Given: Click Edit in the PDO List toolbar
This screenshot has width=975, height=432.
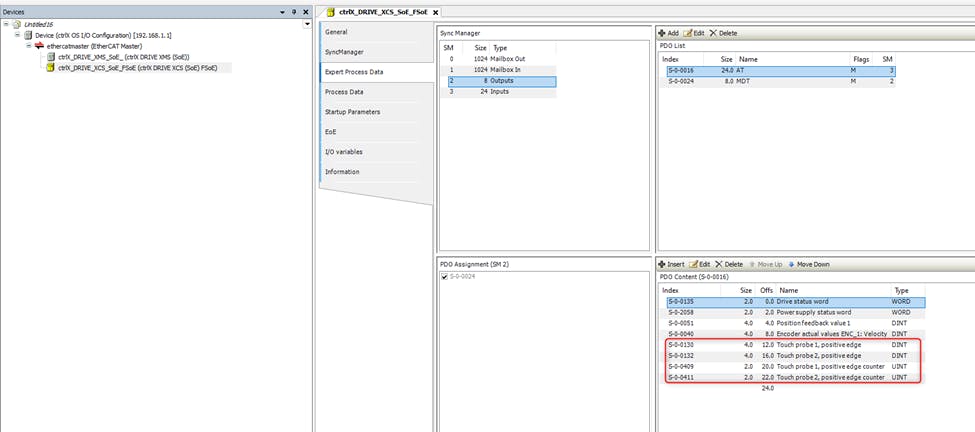Looking at the screenshot, I should coord(694,33).
